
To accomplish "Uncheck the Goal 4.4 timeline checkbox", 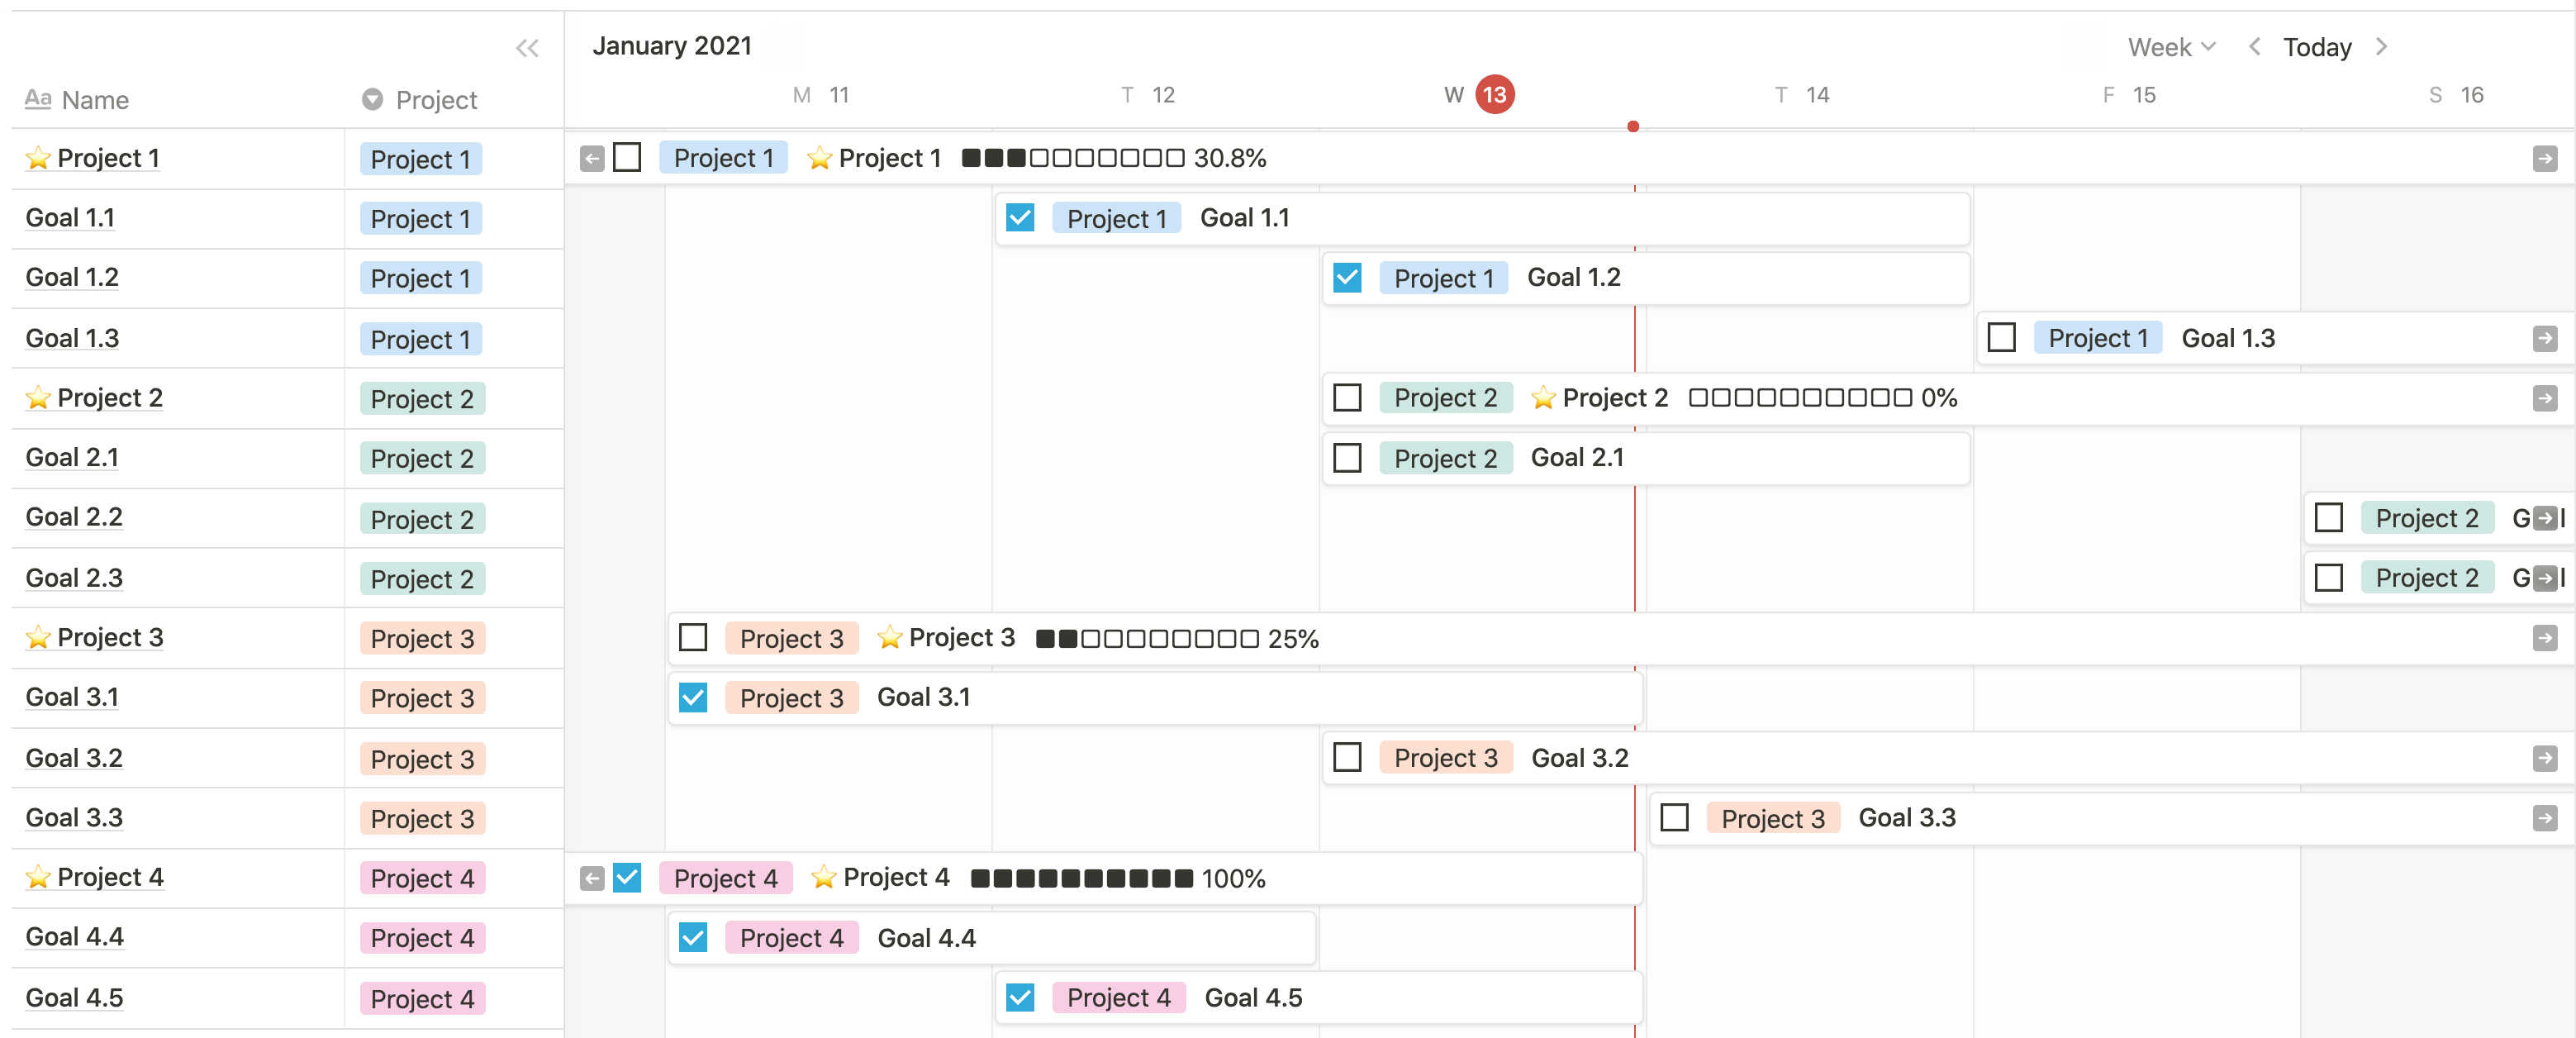I will click(693, 938).
